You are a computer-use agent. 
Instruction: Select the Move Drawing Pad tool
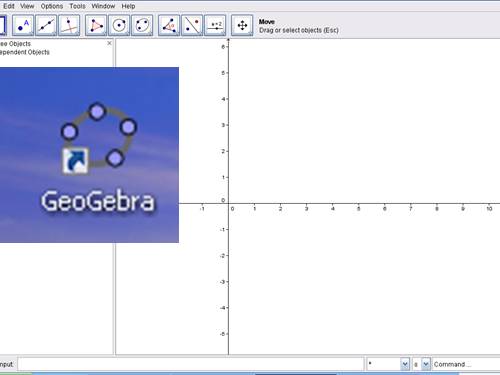(242, 25)
